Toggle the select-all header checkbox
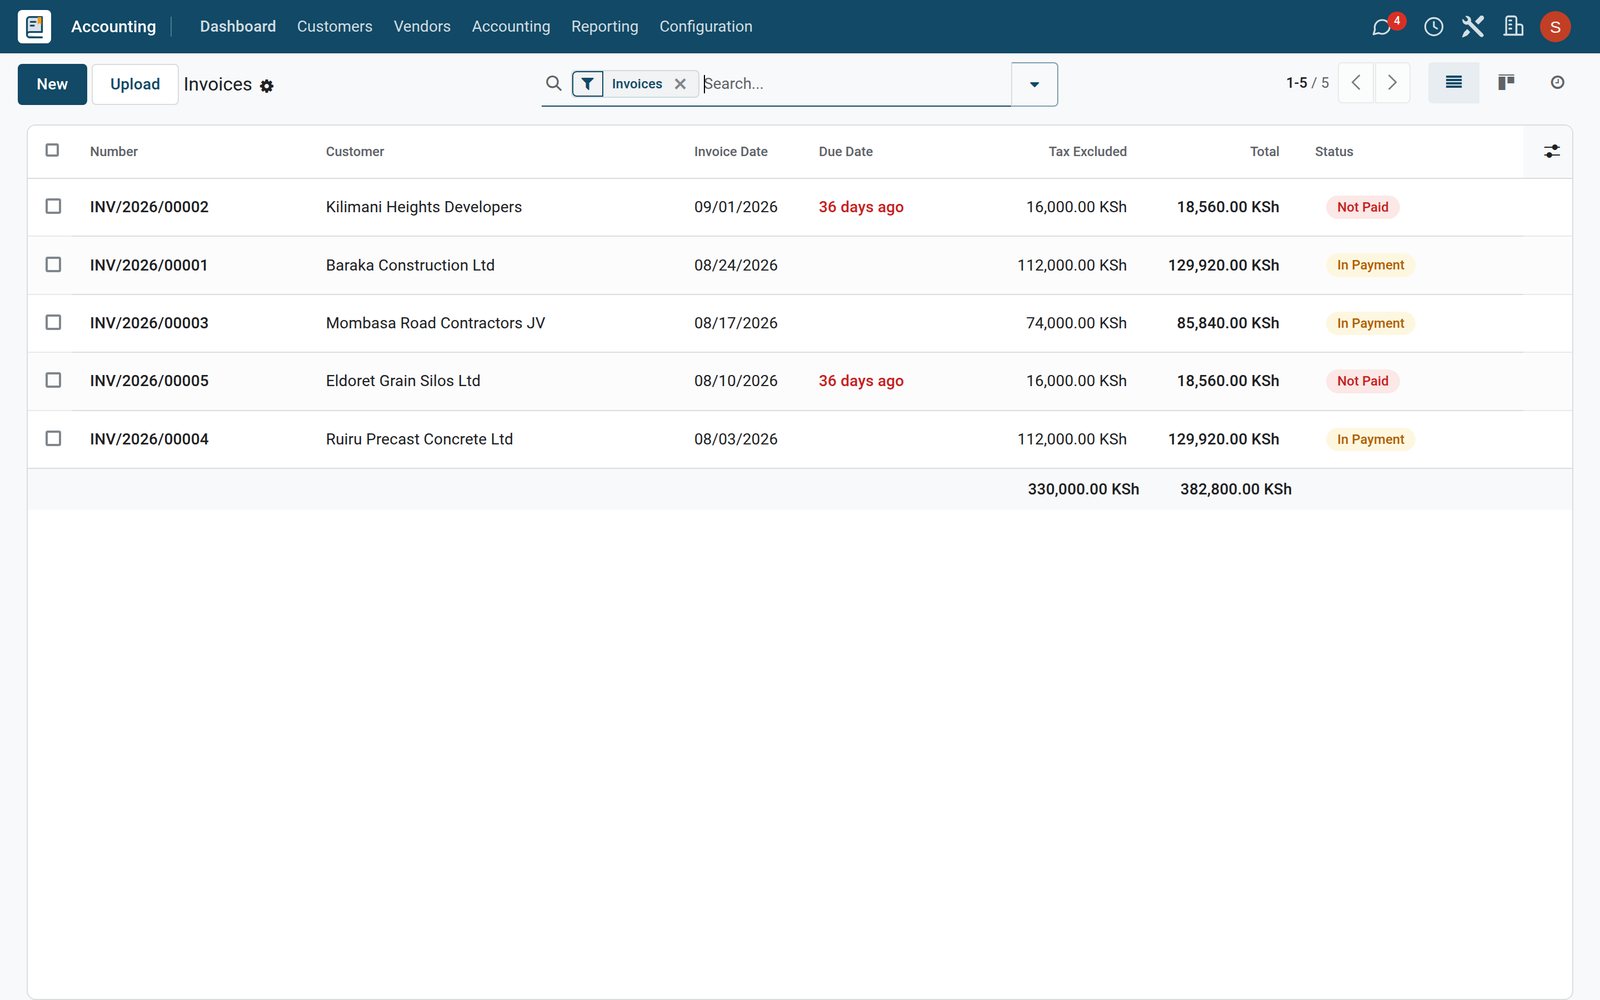The width and height of the screenshot is (1600, 1000). [53, 150]
